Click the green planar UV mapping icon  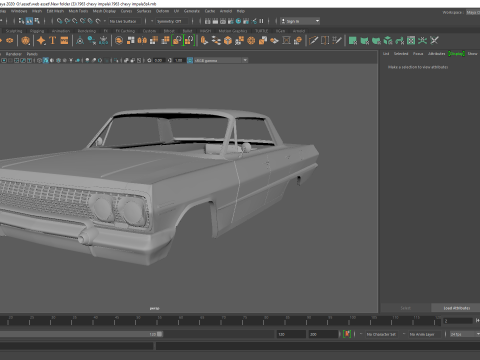(353, 40)
